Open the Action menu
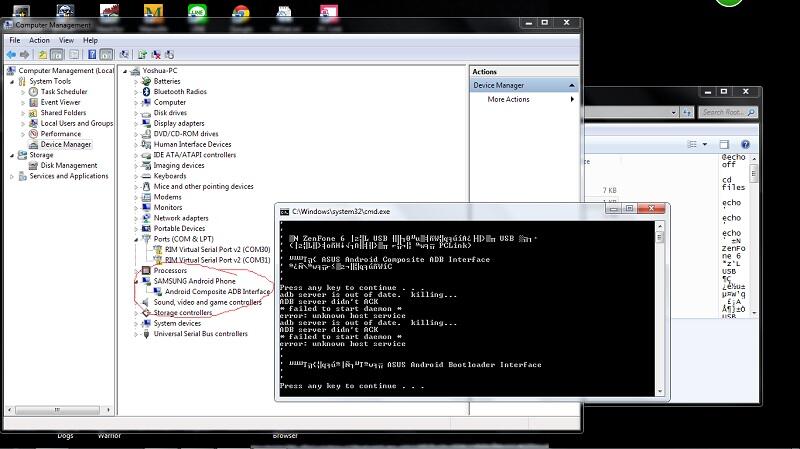Viewport: 800px width, 449px height. 39,40
